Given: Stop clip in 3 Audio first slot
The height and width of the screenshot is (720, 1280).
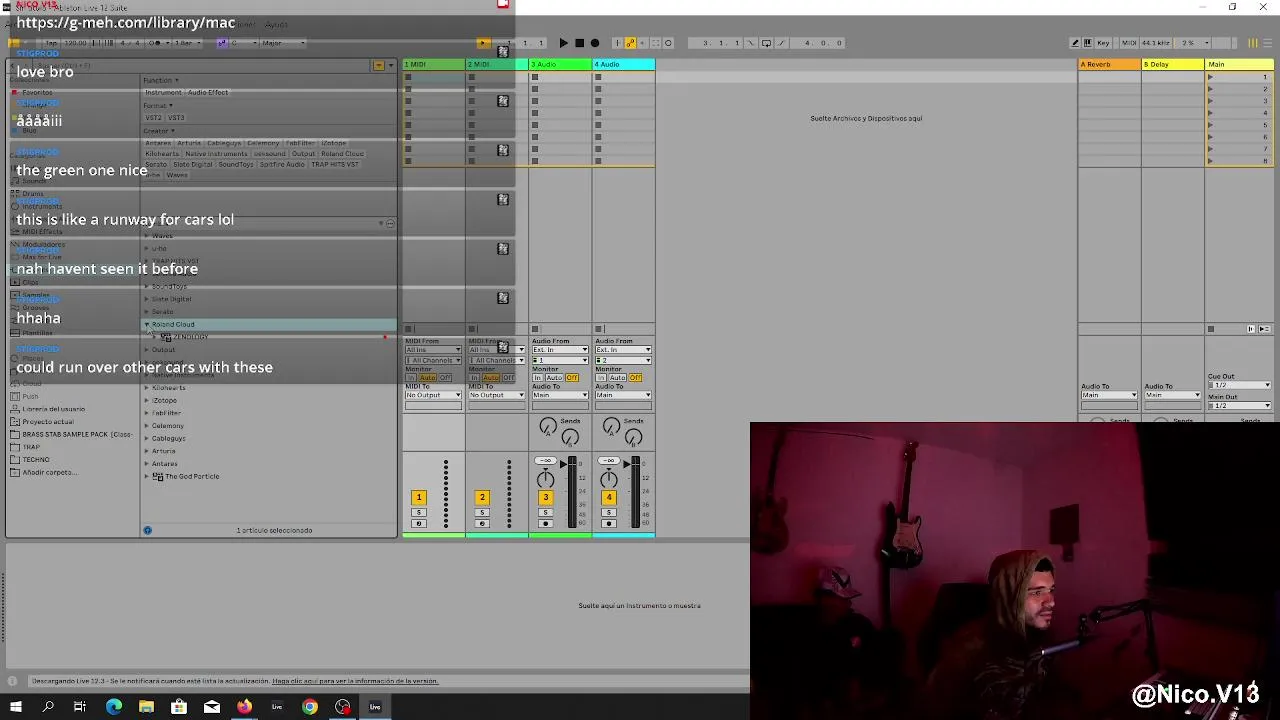Looking at the screenshot, I should (x=535, y=77).
